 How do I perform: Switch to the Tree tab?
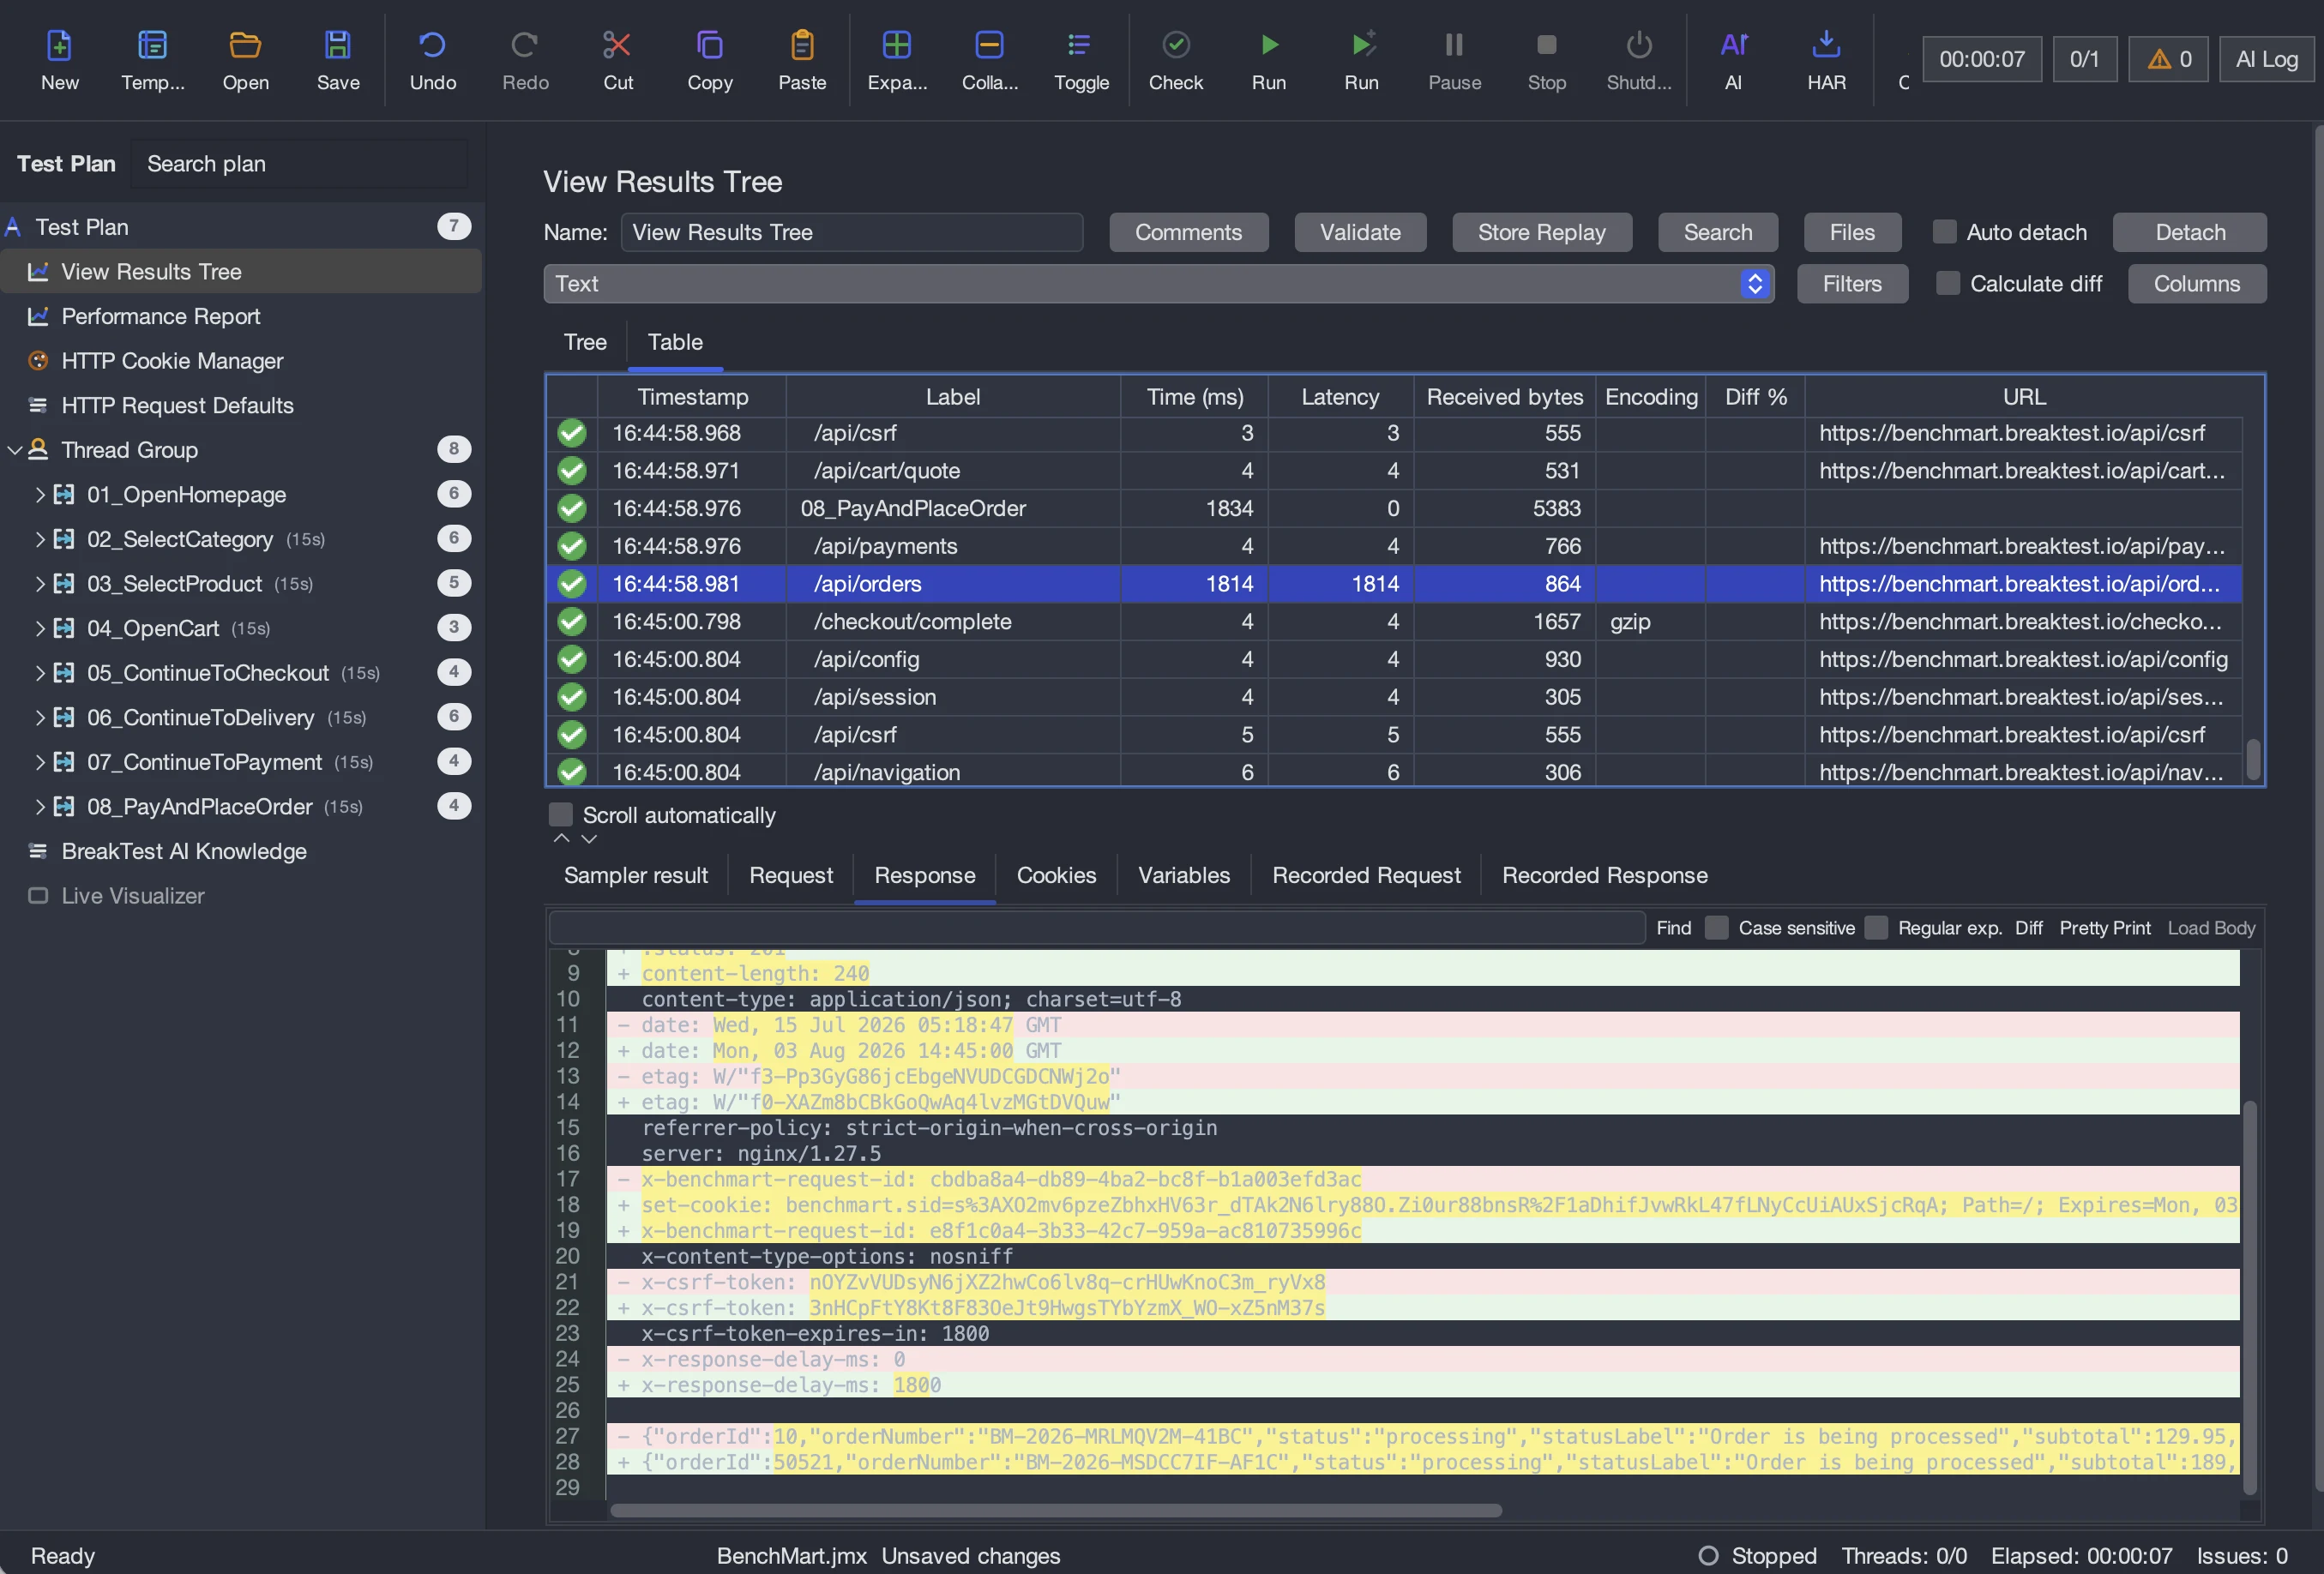[x=585, y=342]
